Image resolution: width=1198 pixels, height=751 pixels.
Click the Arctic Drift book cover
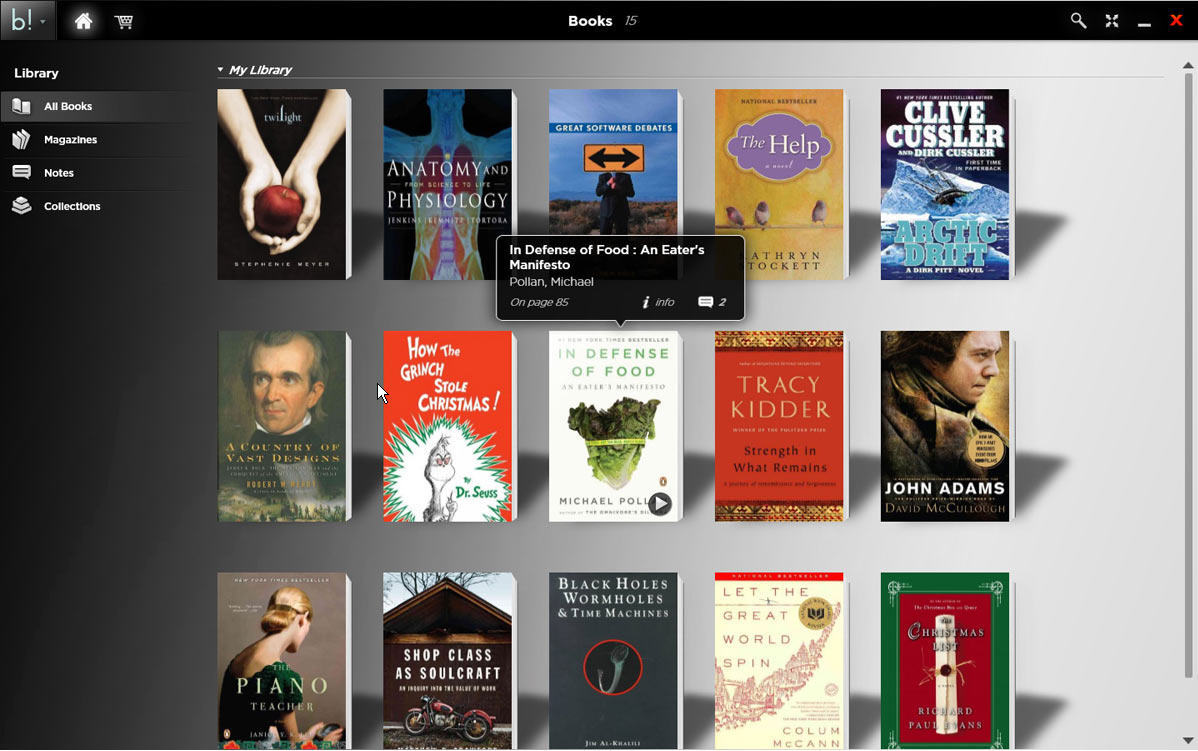coord(944,184)
